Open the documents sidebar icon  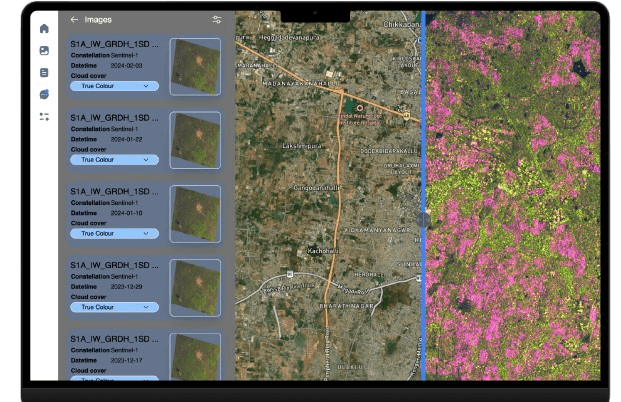pos(44,72)
